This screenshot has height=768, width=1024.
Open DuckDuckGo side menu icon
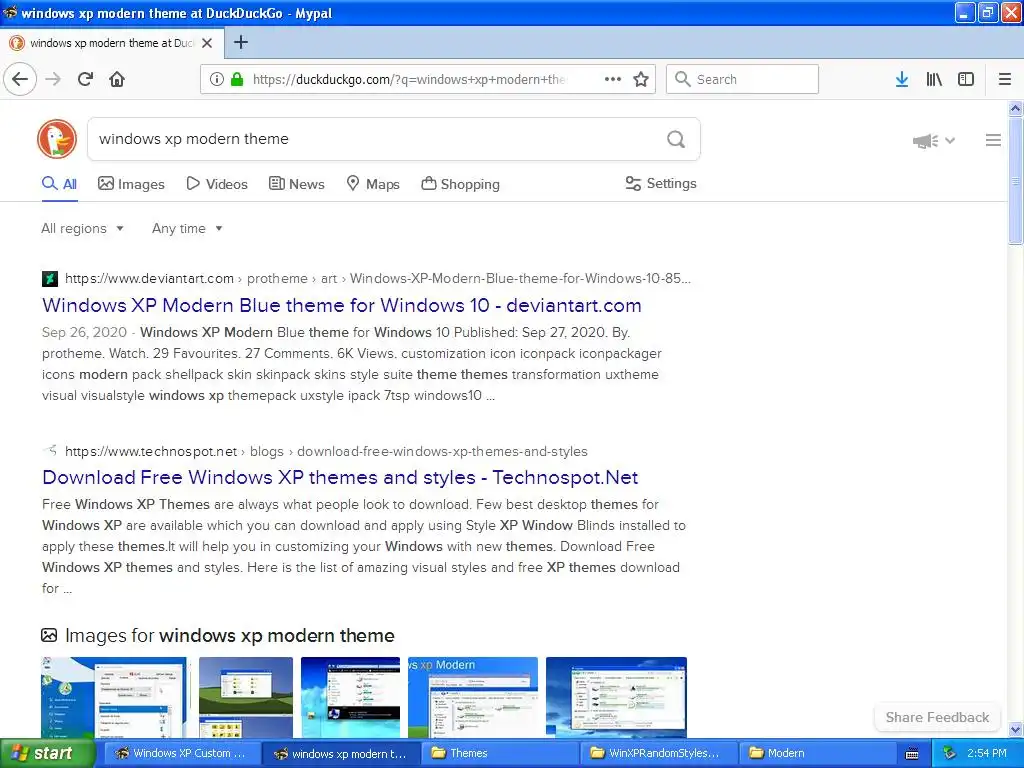click(x=993, y=140)
